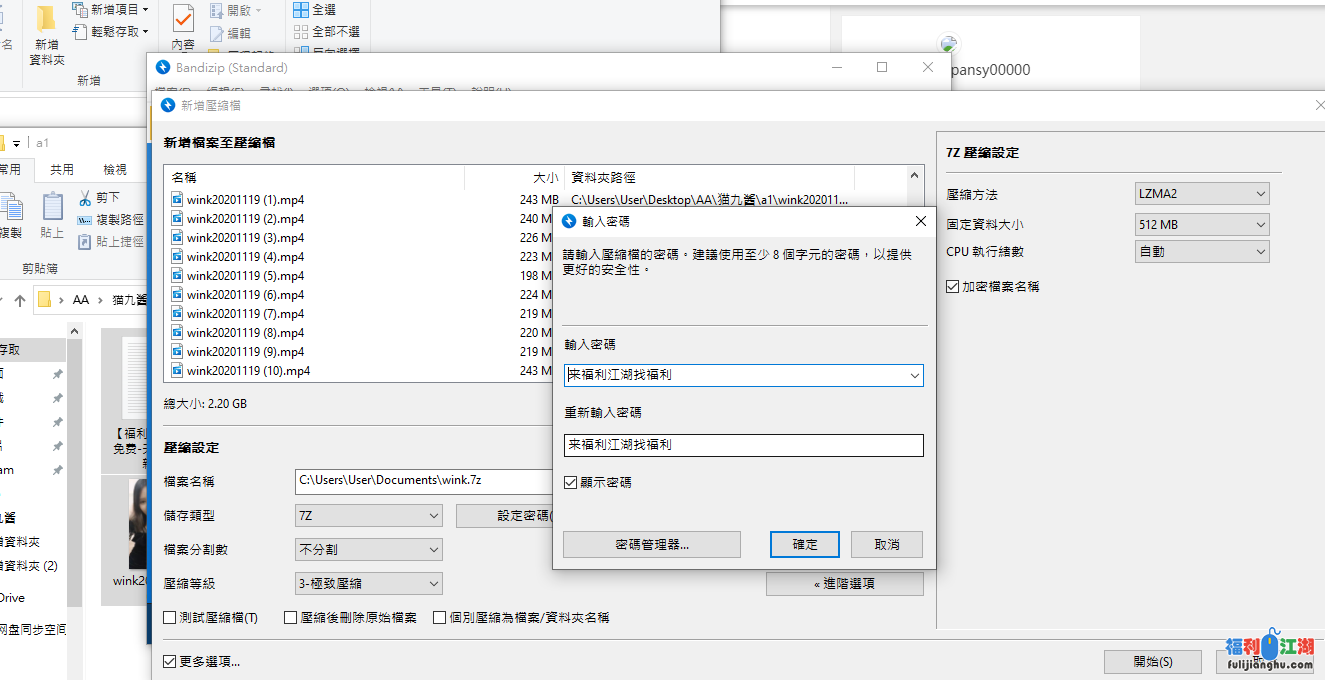Click the Copy Path icon in ribbon
1325x680 pixels.
click(x=85, y=220)
